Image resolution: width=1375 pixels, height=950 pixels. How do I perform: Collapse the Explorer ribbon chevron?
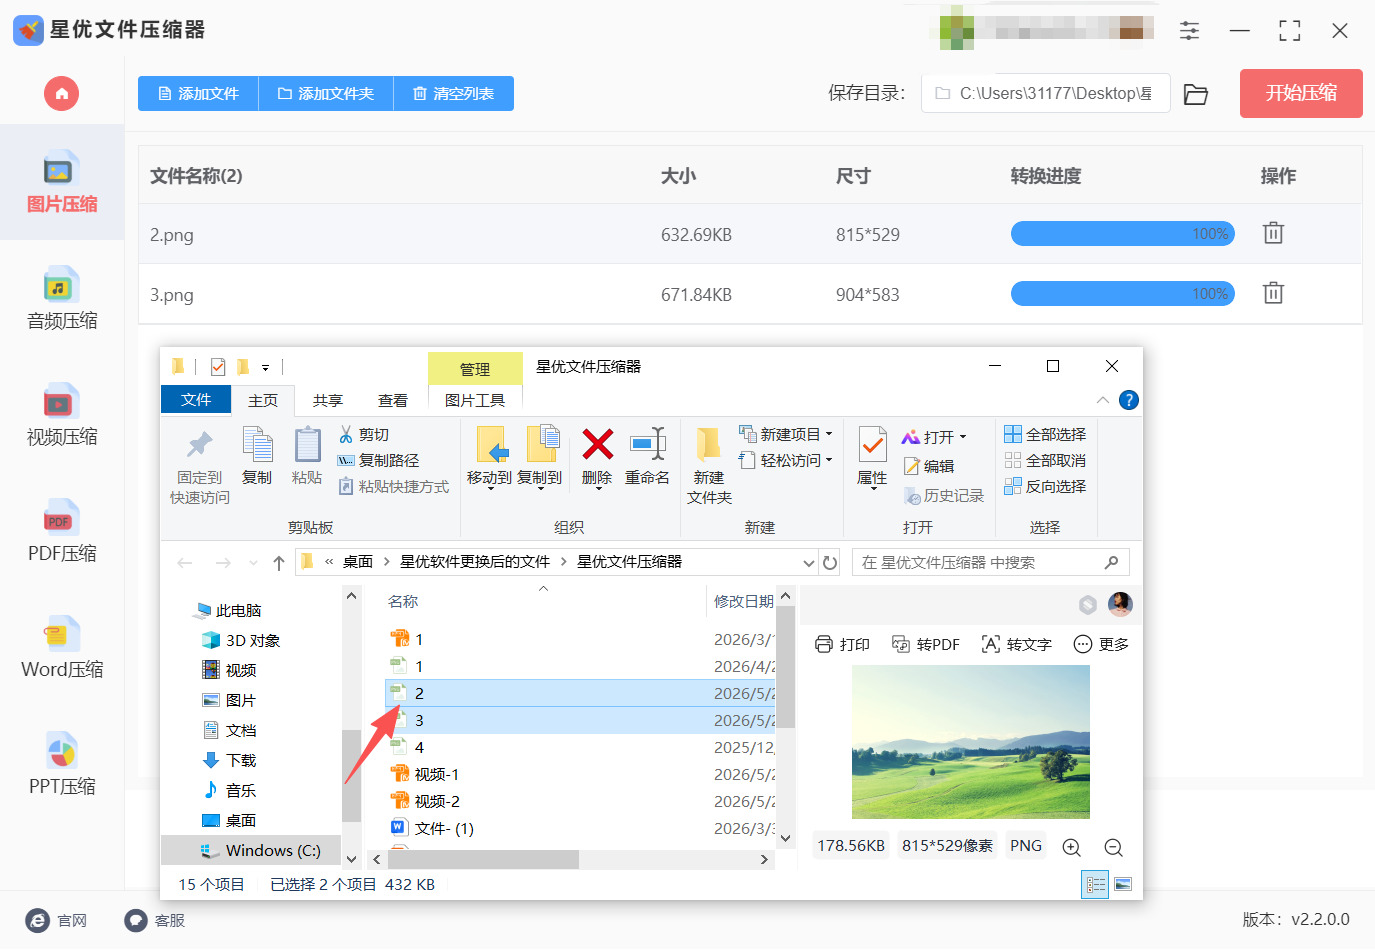(1102, 400)
